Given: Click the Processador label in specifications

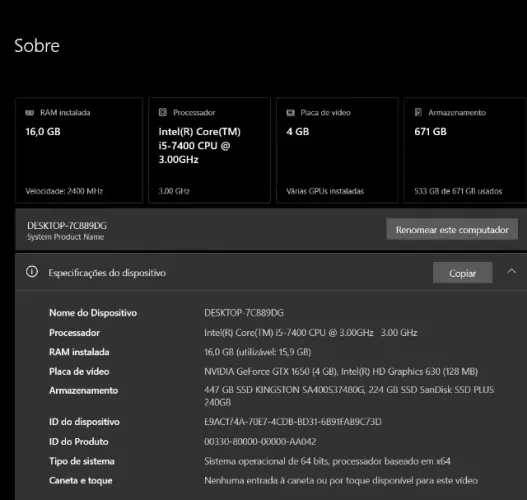Looking at the screenshot, I should [75, 333].
